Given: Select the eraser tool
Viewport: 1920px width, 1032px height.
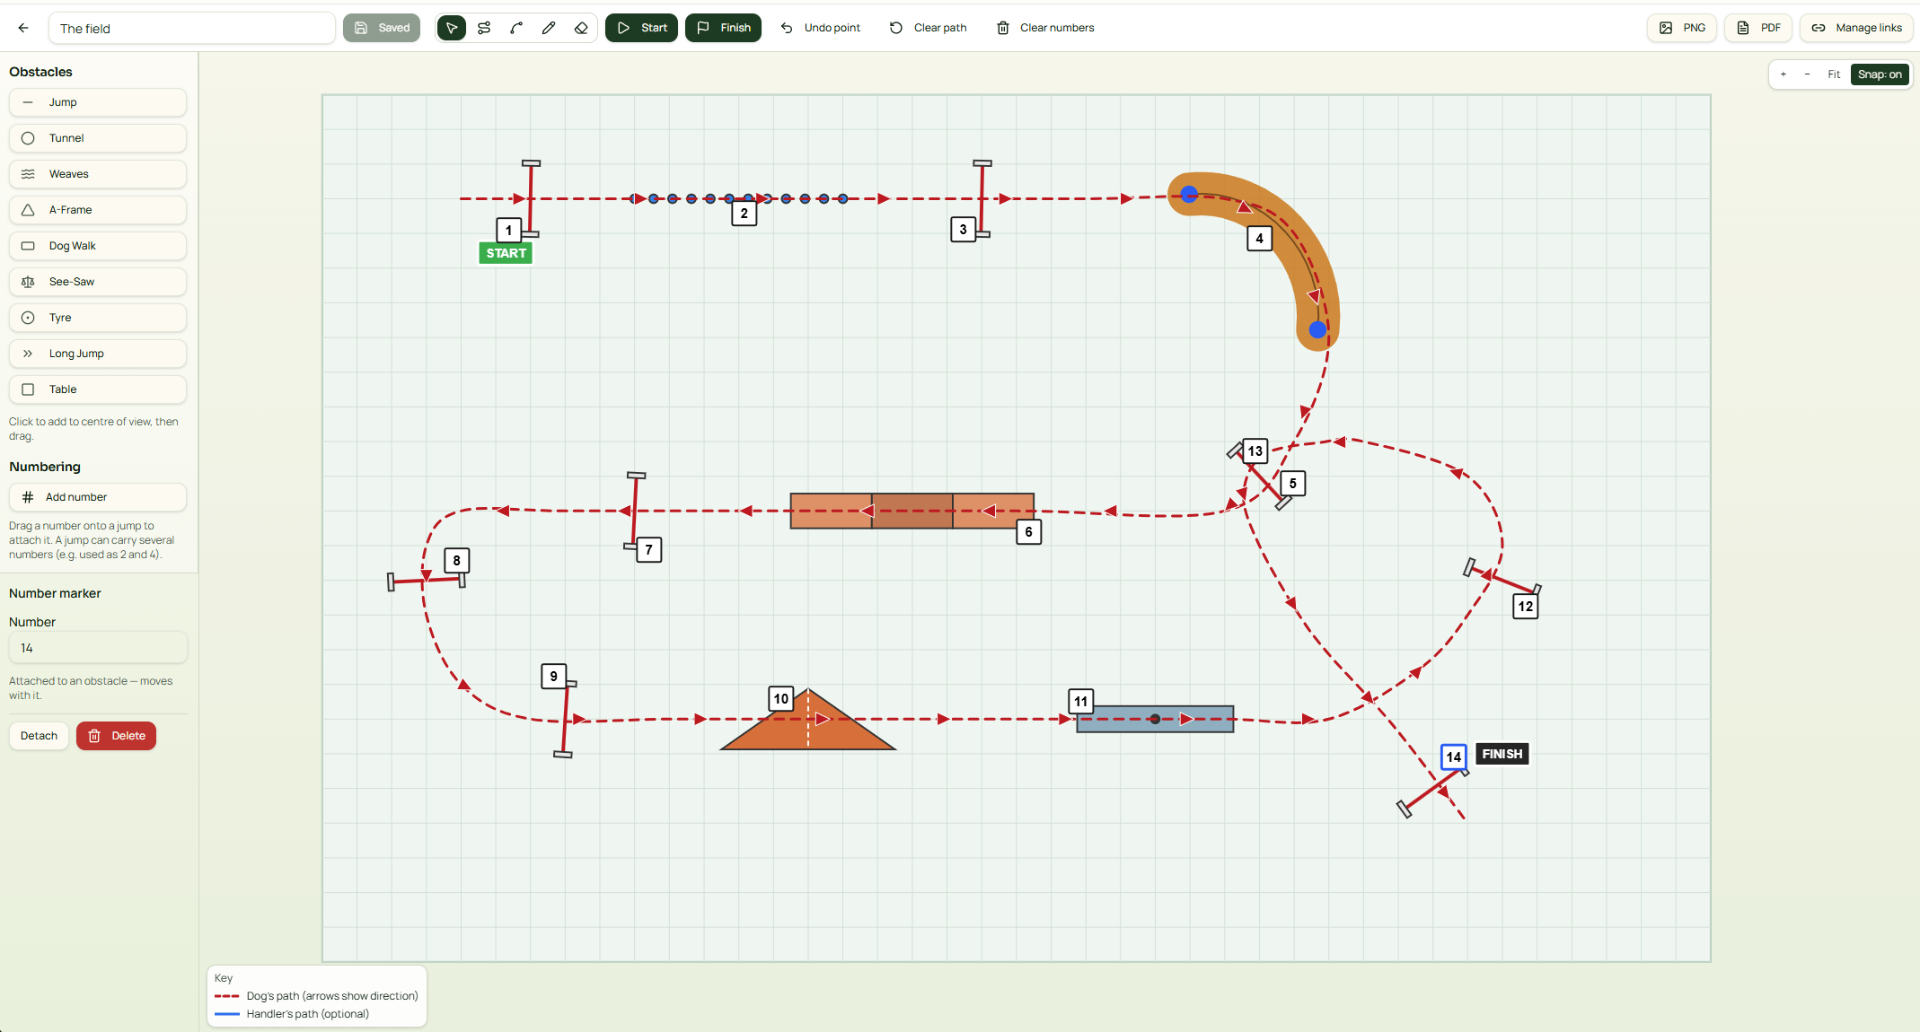Looking at the screenshot, I should coord(581,28).
